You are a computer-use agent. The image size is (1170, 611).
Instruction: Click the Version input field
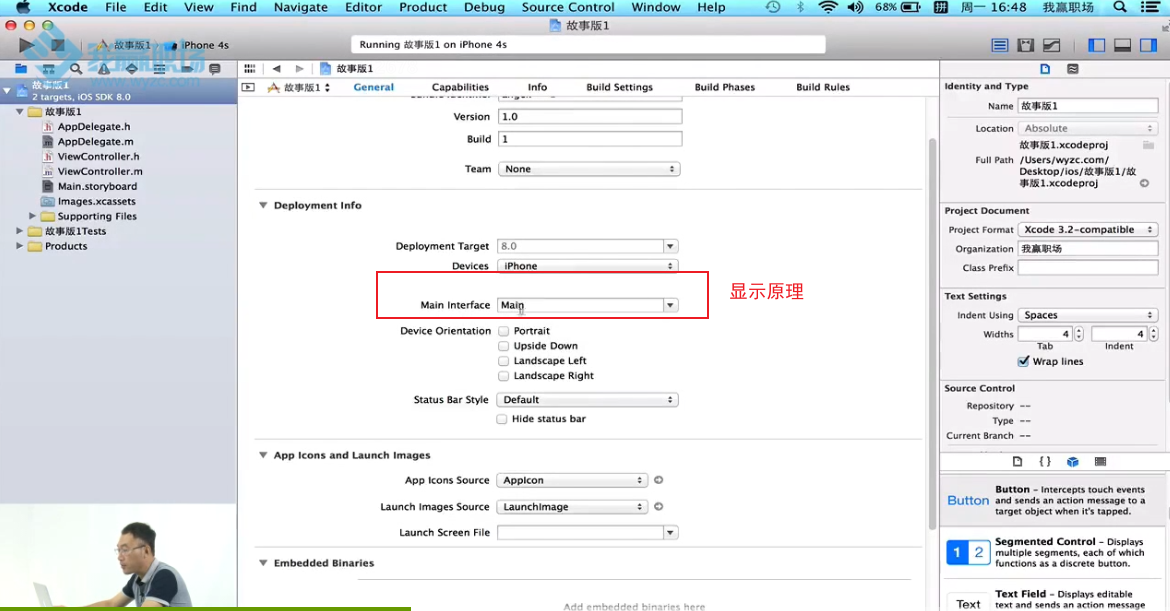(589, 117)
